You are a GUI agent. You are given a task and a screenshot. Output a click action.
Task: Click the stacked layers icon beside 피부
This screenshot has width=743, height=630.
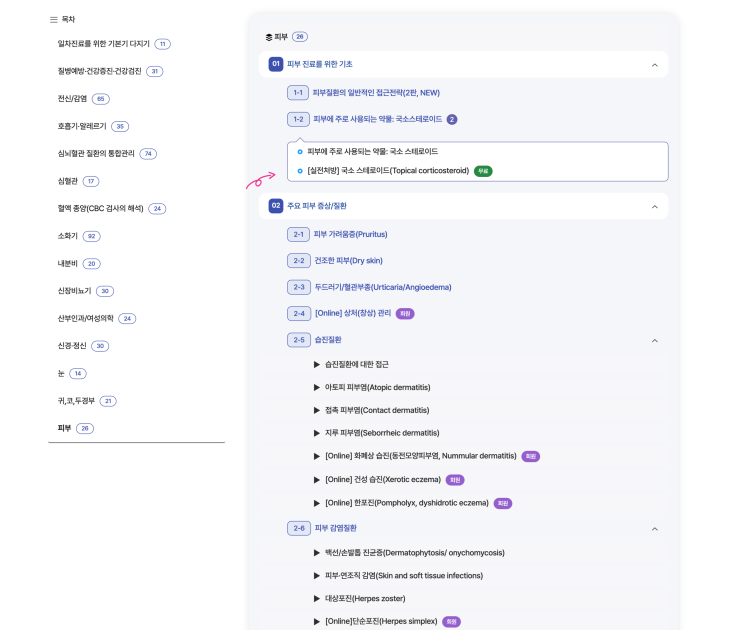pyautogui.click(x=269, y=37)
